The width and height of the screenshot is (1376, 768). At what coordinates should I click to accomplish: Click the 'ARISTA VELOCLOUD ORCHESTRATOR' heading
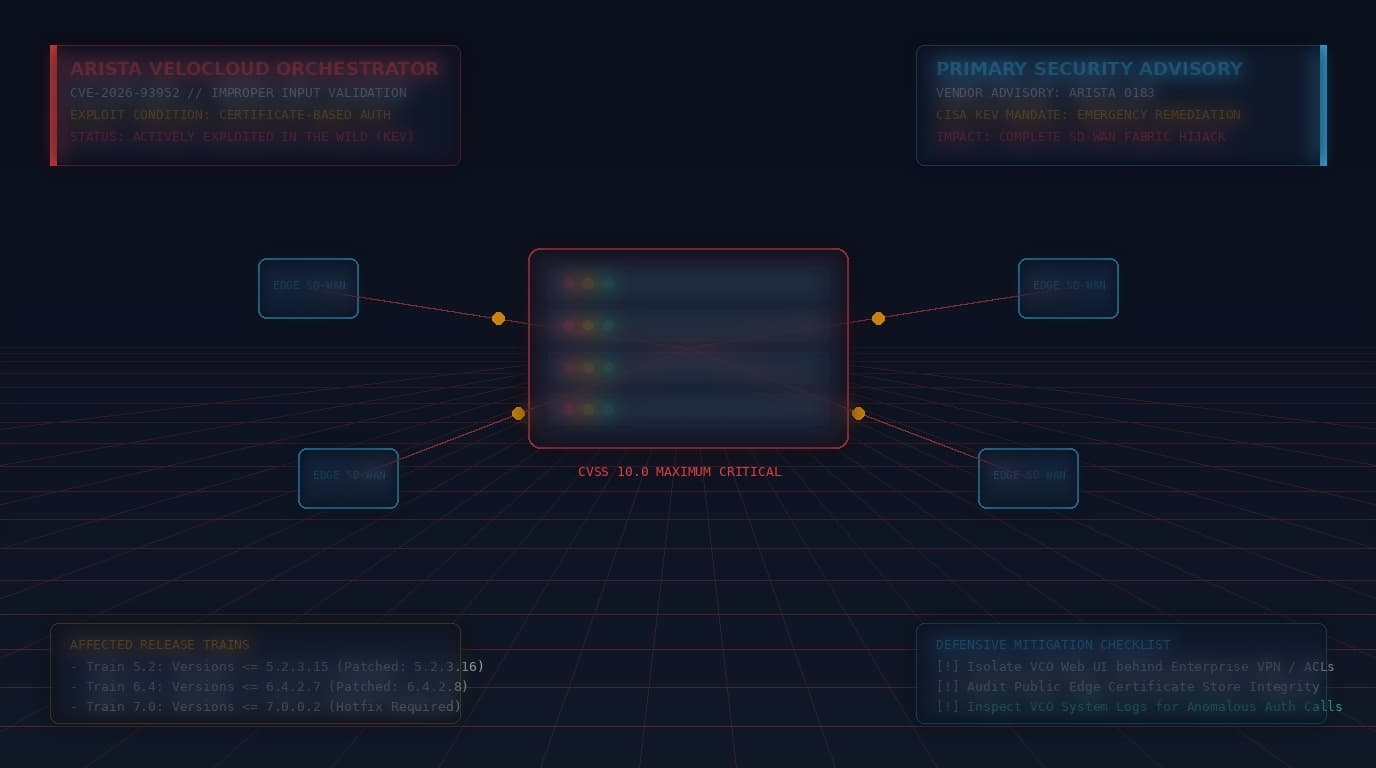pyautogui.click(x=254, y=69)
